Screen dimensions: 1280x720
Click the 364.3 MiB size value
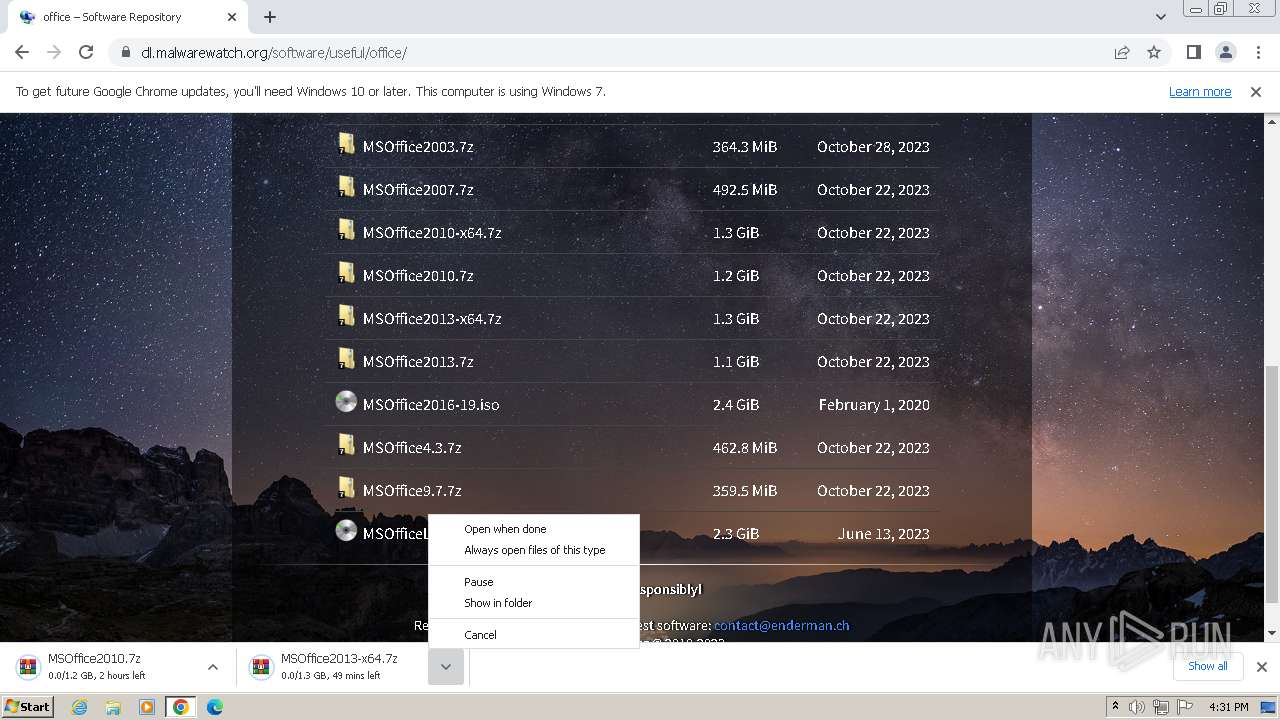(744, 146)
